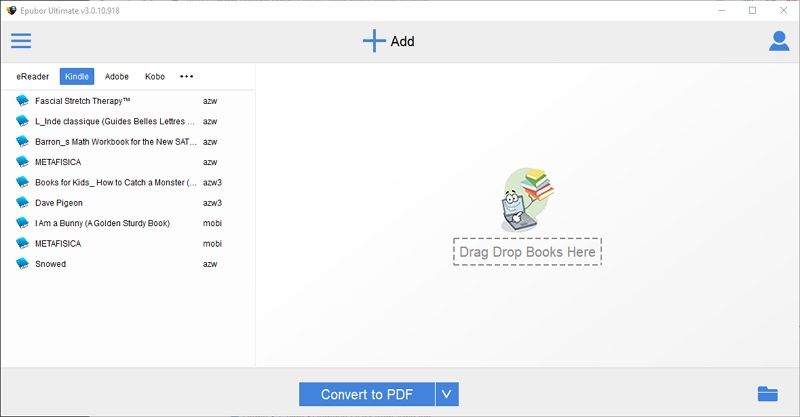Click book icon beside L_Inde classique
Image resolution: width=800 pixels, height=417 pixels.
click(x=22, y=121)
